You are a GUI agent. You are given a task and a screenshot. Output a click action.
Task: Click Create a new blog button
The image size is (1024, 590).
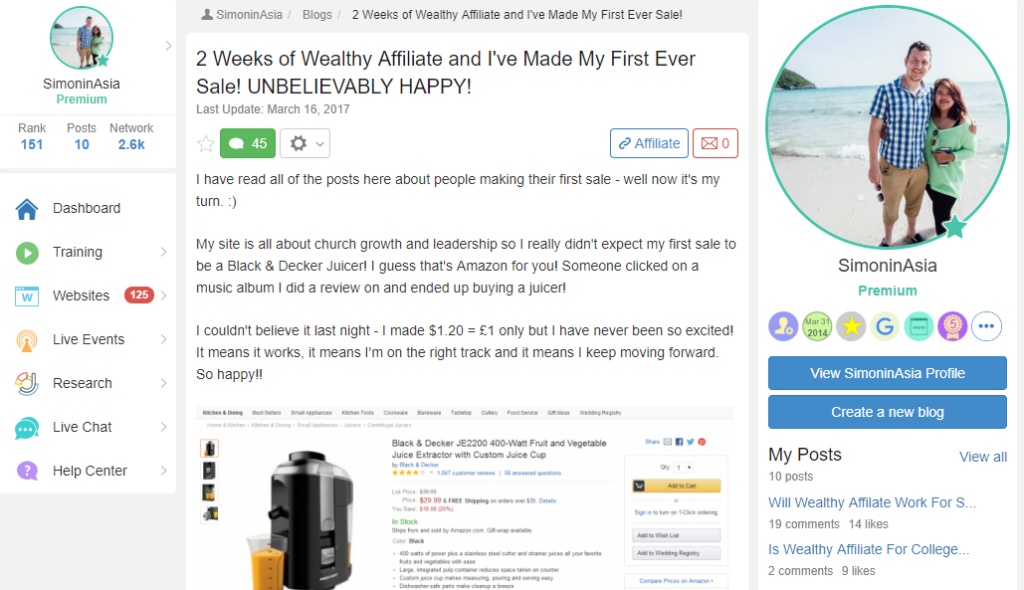tap(887, 412)
